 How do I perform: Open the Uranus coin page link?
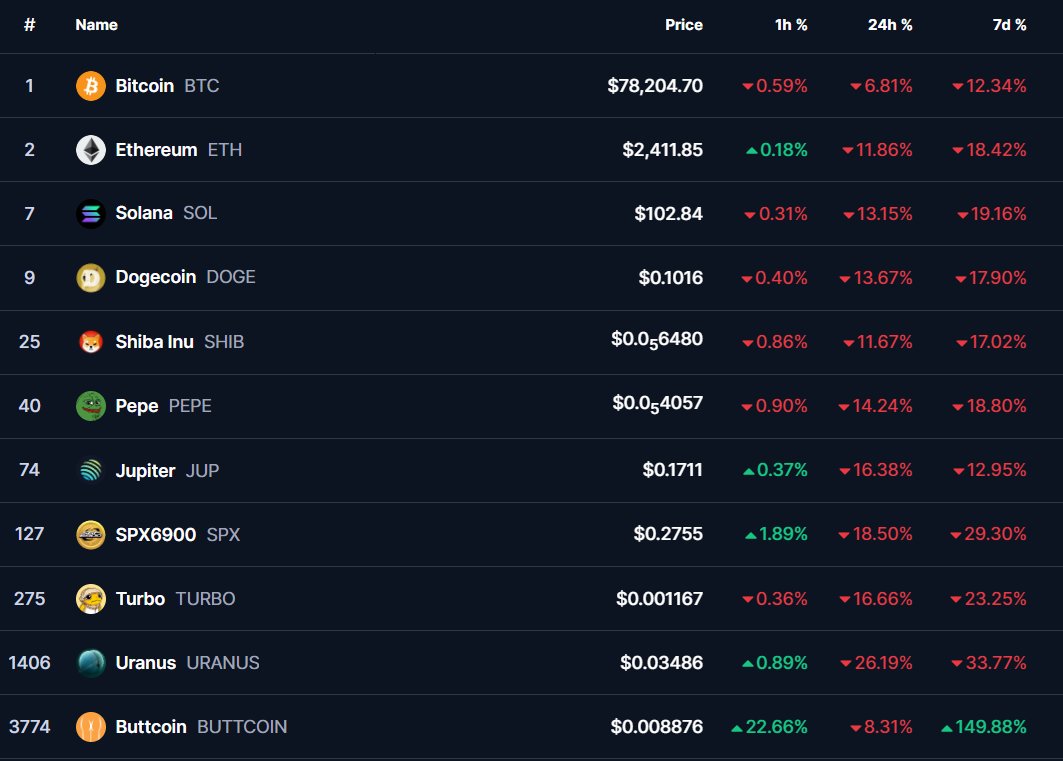coord(146,663)
